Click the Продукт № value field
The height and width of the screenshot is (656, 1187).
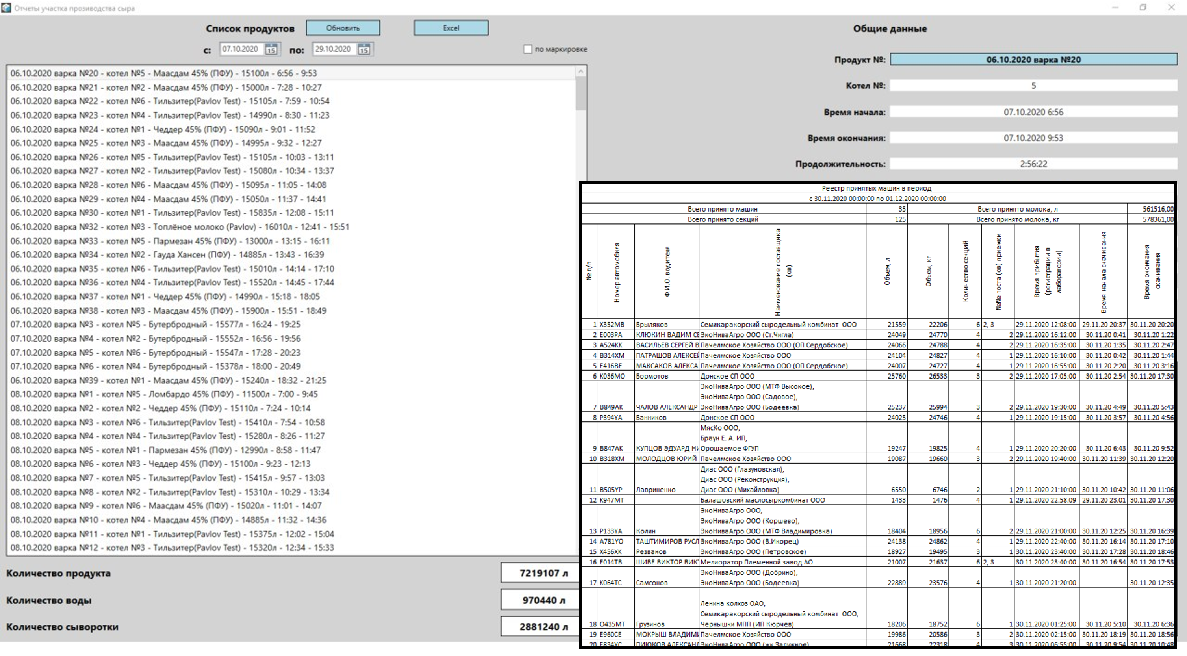coord(1034,59)
